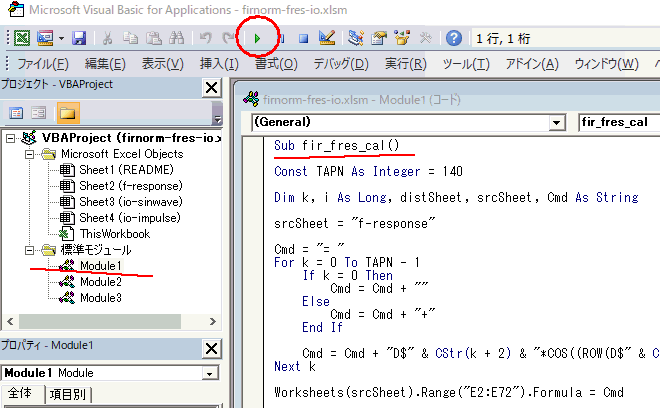Image resolution: width=660 pixels, height=408 pixels.
Task: Run the macro with green play button
Action: 257,39
